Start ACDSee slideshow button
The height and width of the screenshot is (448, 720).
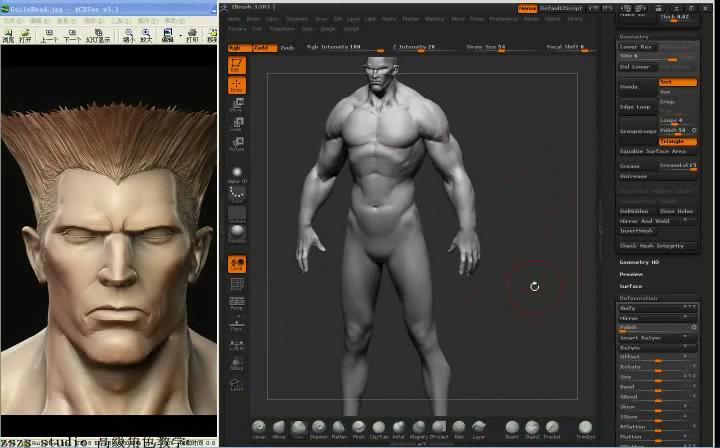pyautogui.click(x=98, y=35)
